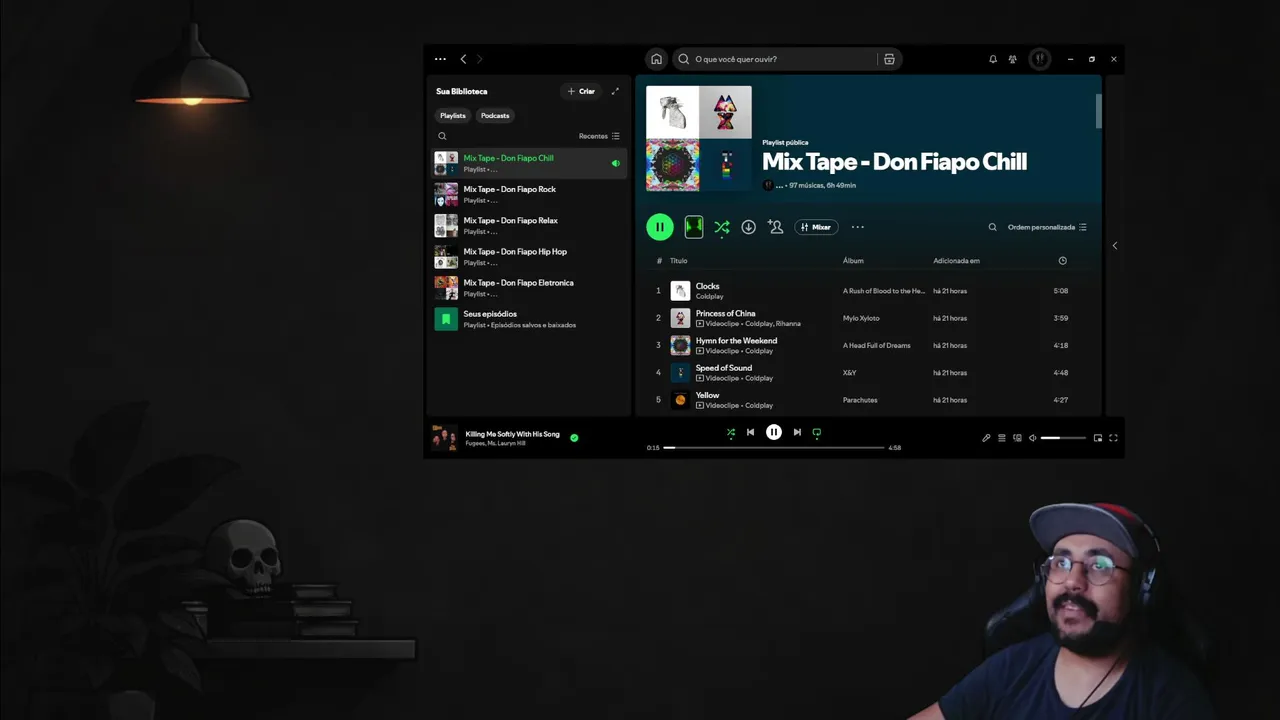Viewport: 1280px width, 720px height.
Task: Open 'Mix Tape - Don Fiapo Hip Hop' playlist
Action: tap(529, 256)
